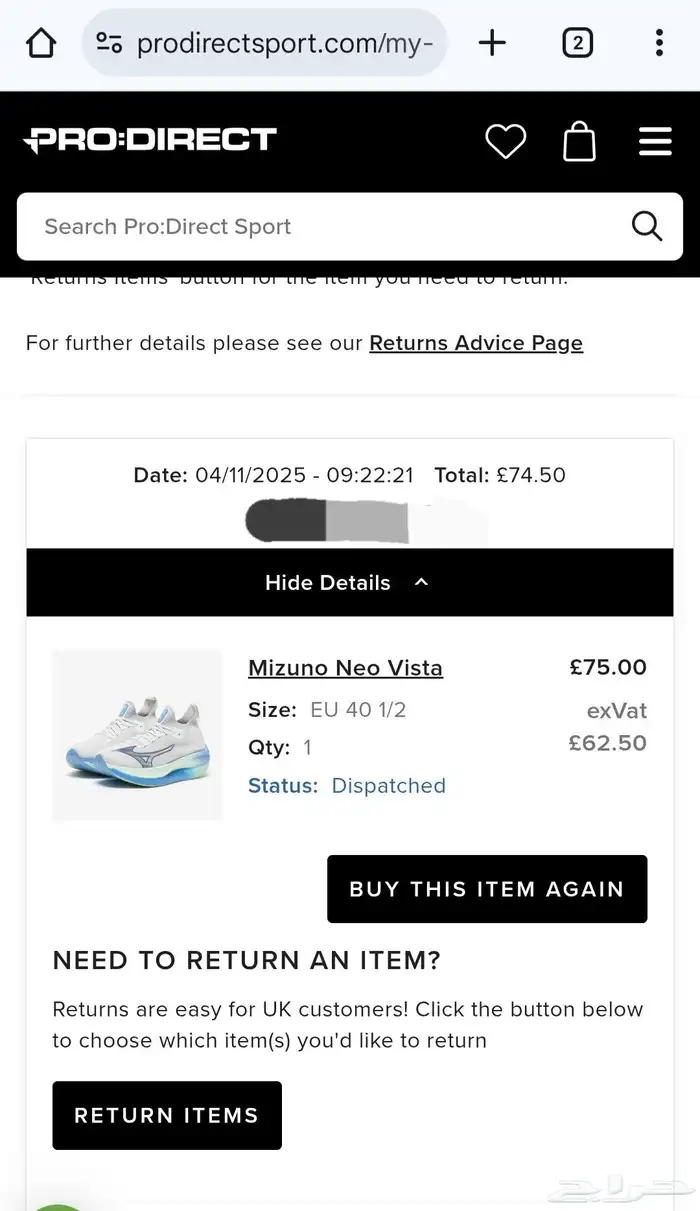Open the shopping bag
Screen dimensions: 700x1211
580,141
